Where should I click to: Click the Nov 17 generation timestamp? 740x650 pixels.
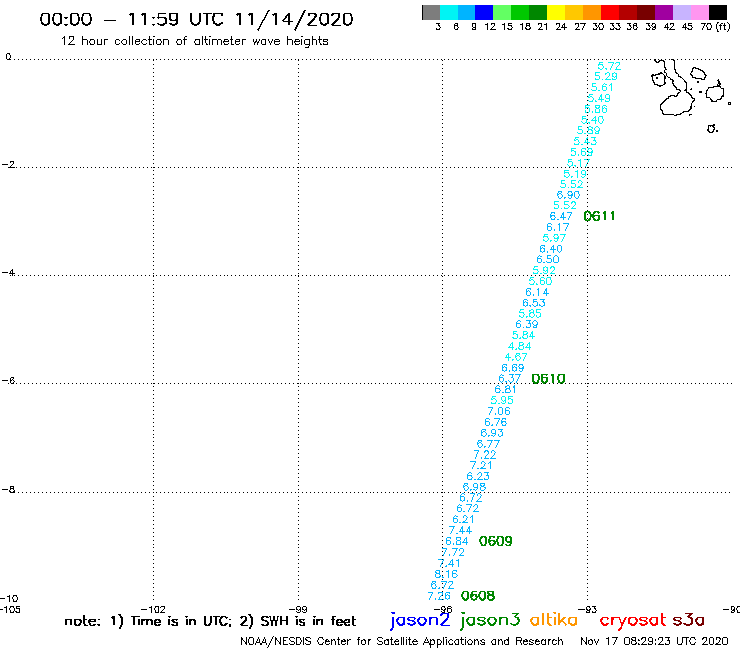click(x=654, y=641)
